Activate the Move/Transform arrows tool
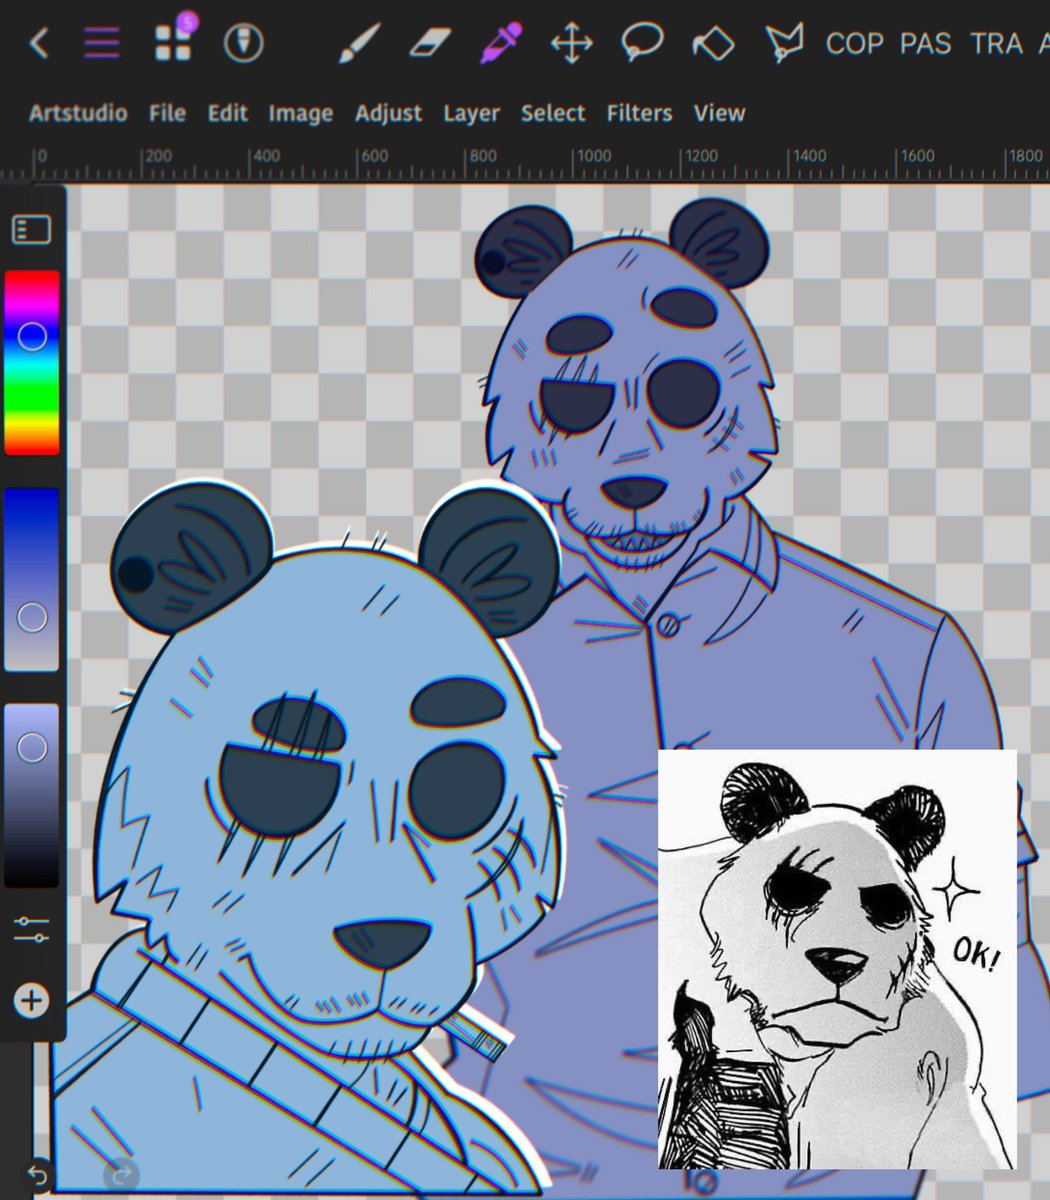This screenshot has width=1050, height=1200. (x=571, y=42)
